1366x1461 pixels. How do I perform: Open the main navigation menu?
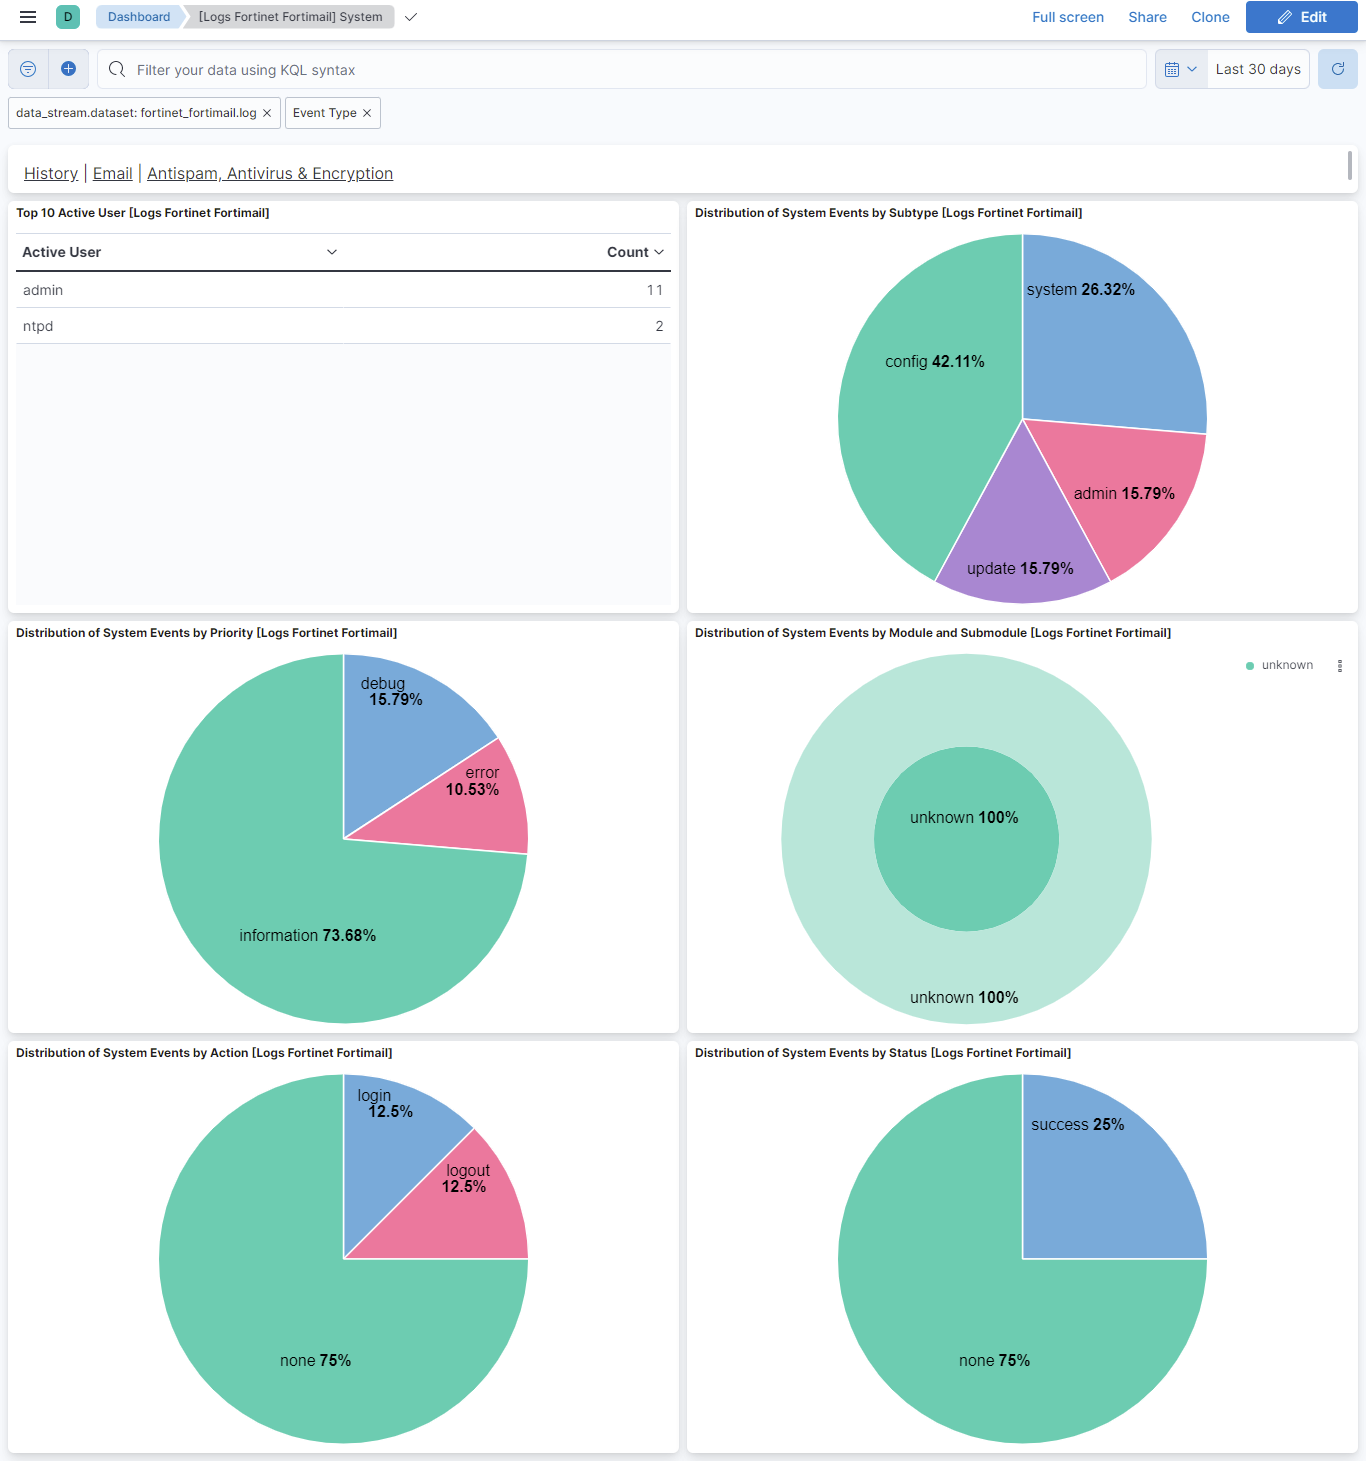pyautogui.click(x=27, y=17)
